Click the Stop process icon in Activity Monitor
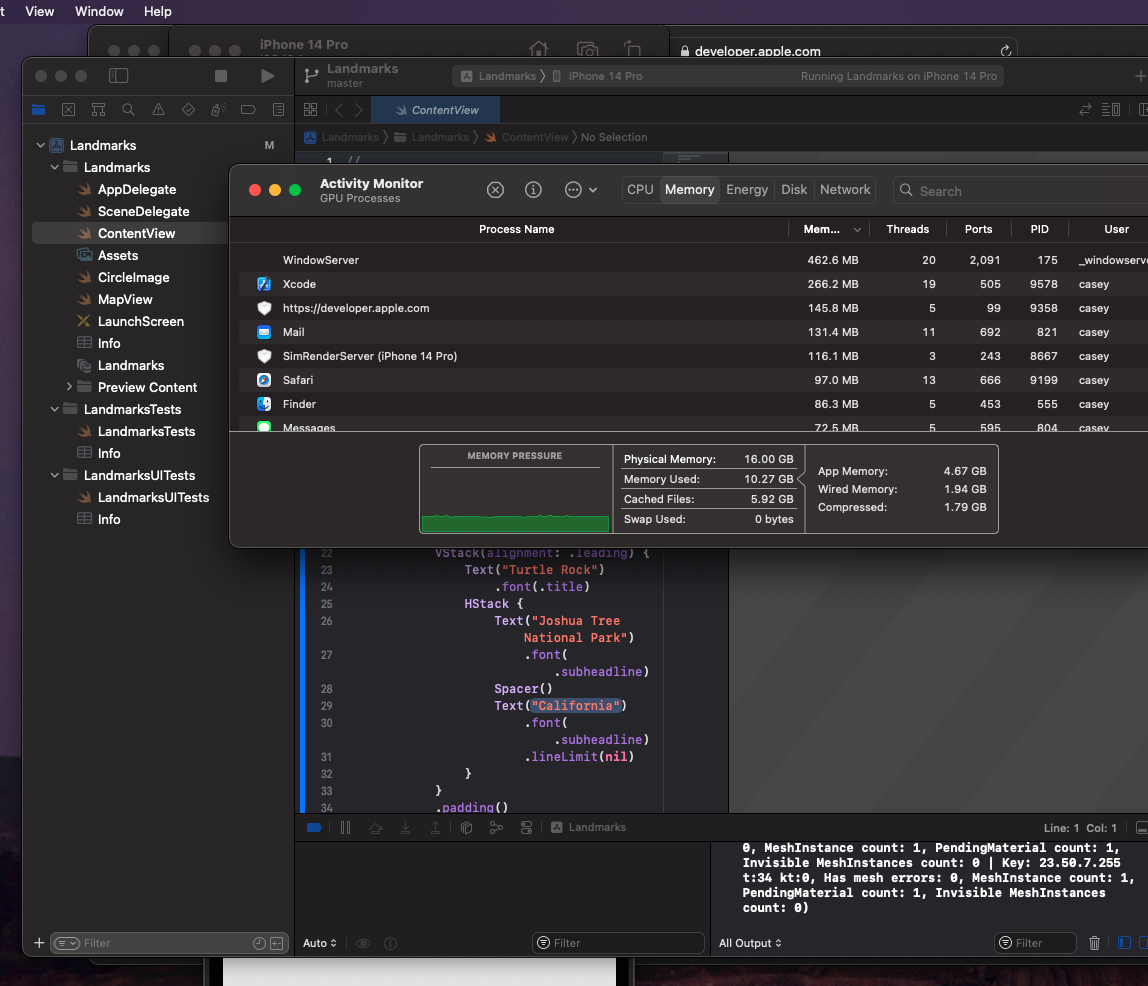The width and height of the screenshot is (1148, 986). [495, 190]
